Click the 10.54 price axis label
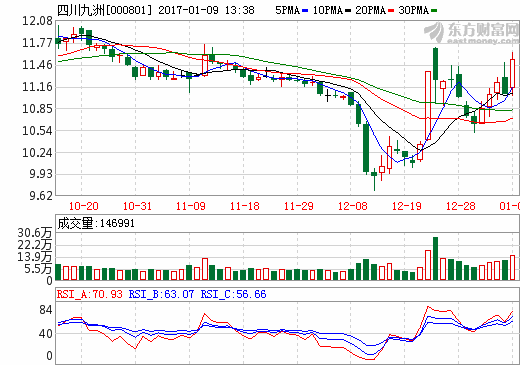 (x=37, y=131)
